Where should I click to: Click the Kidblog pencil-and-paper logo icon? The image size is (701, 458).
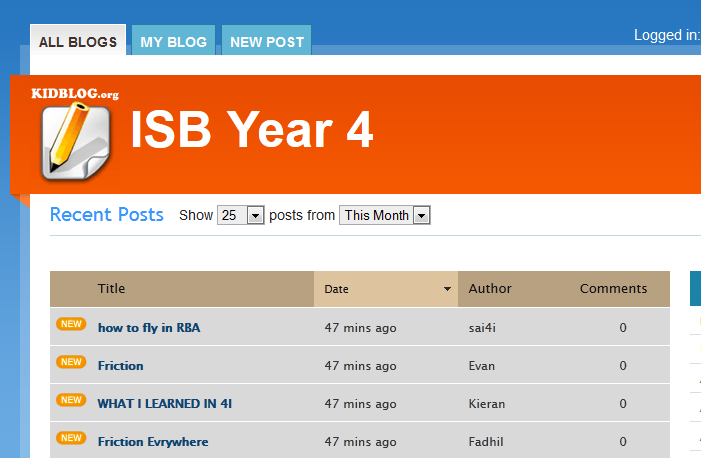[75, 141]
